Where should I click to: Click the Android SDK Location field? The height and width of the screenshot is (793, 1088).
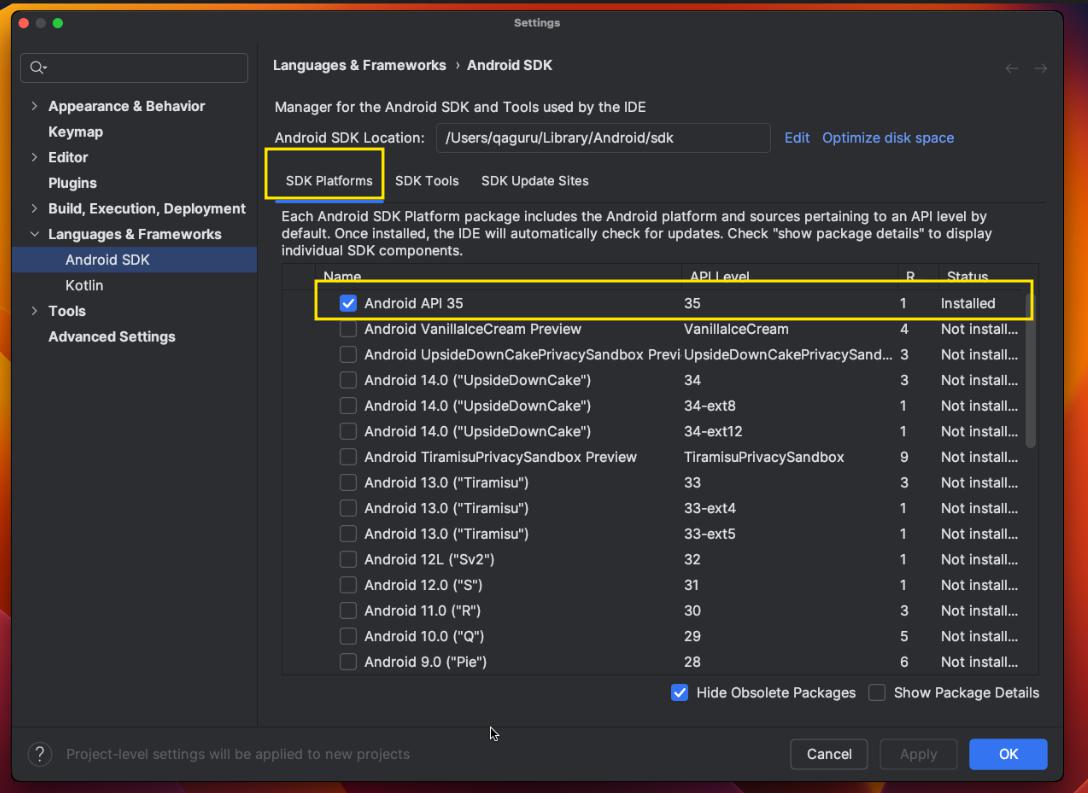(603, 137)
